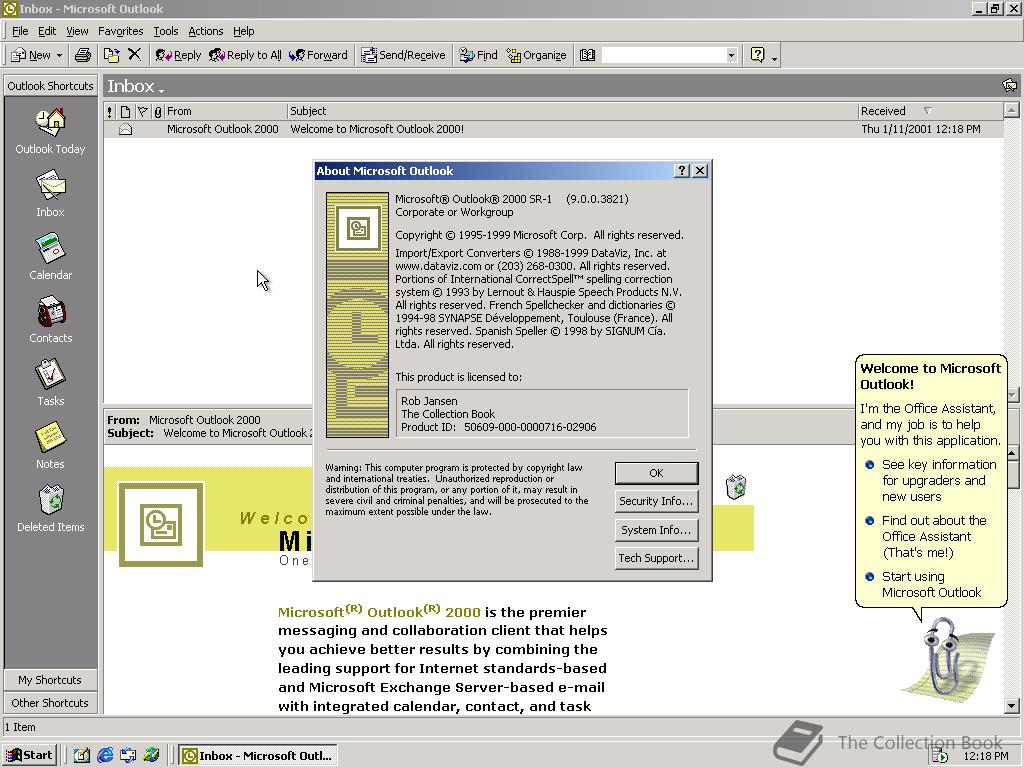Open the Tasks shortcut
Image resolution: width=1024 pixels, height=768 pixels.
[x=50, y=383]
